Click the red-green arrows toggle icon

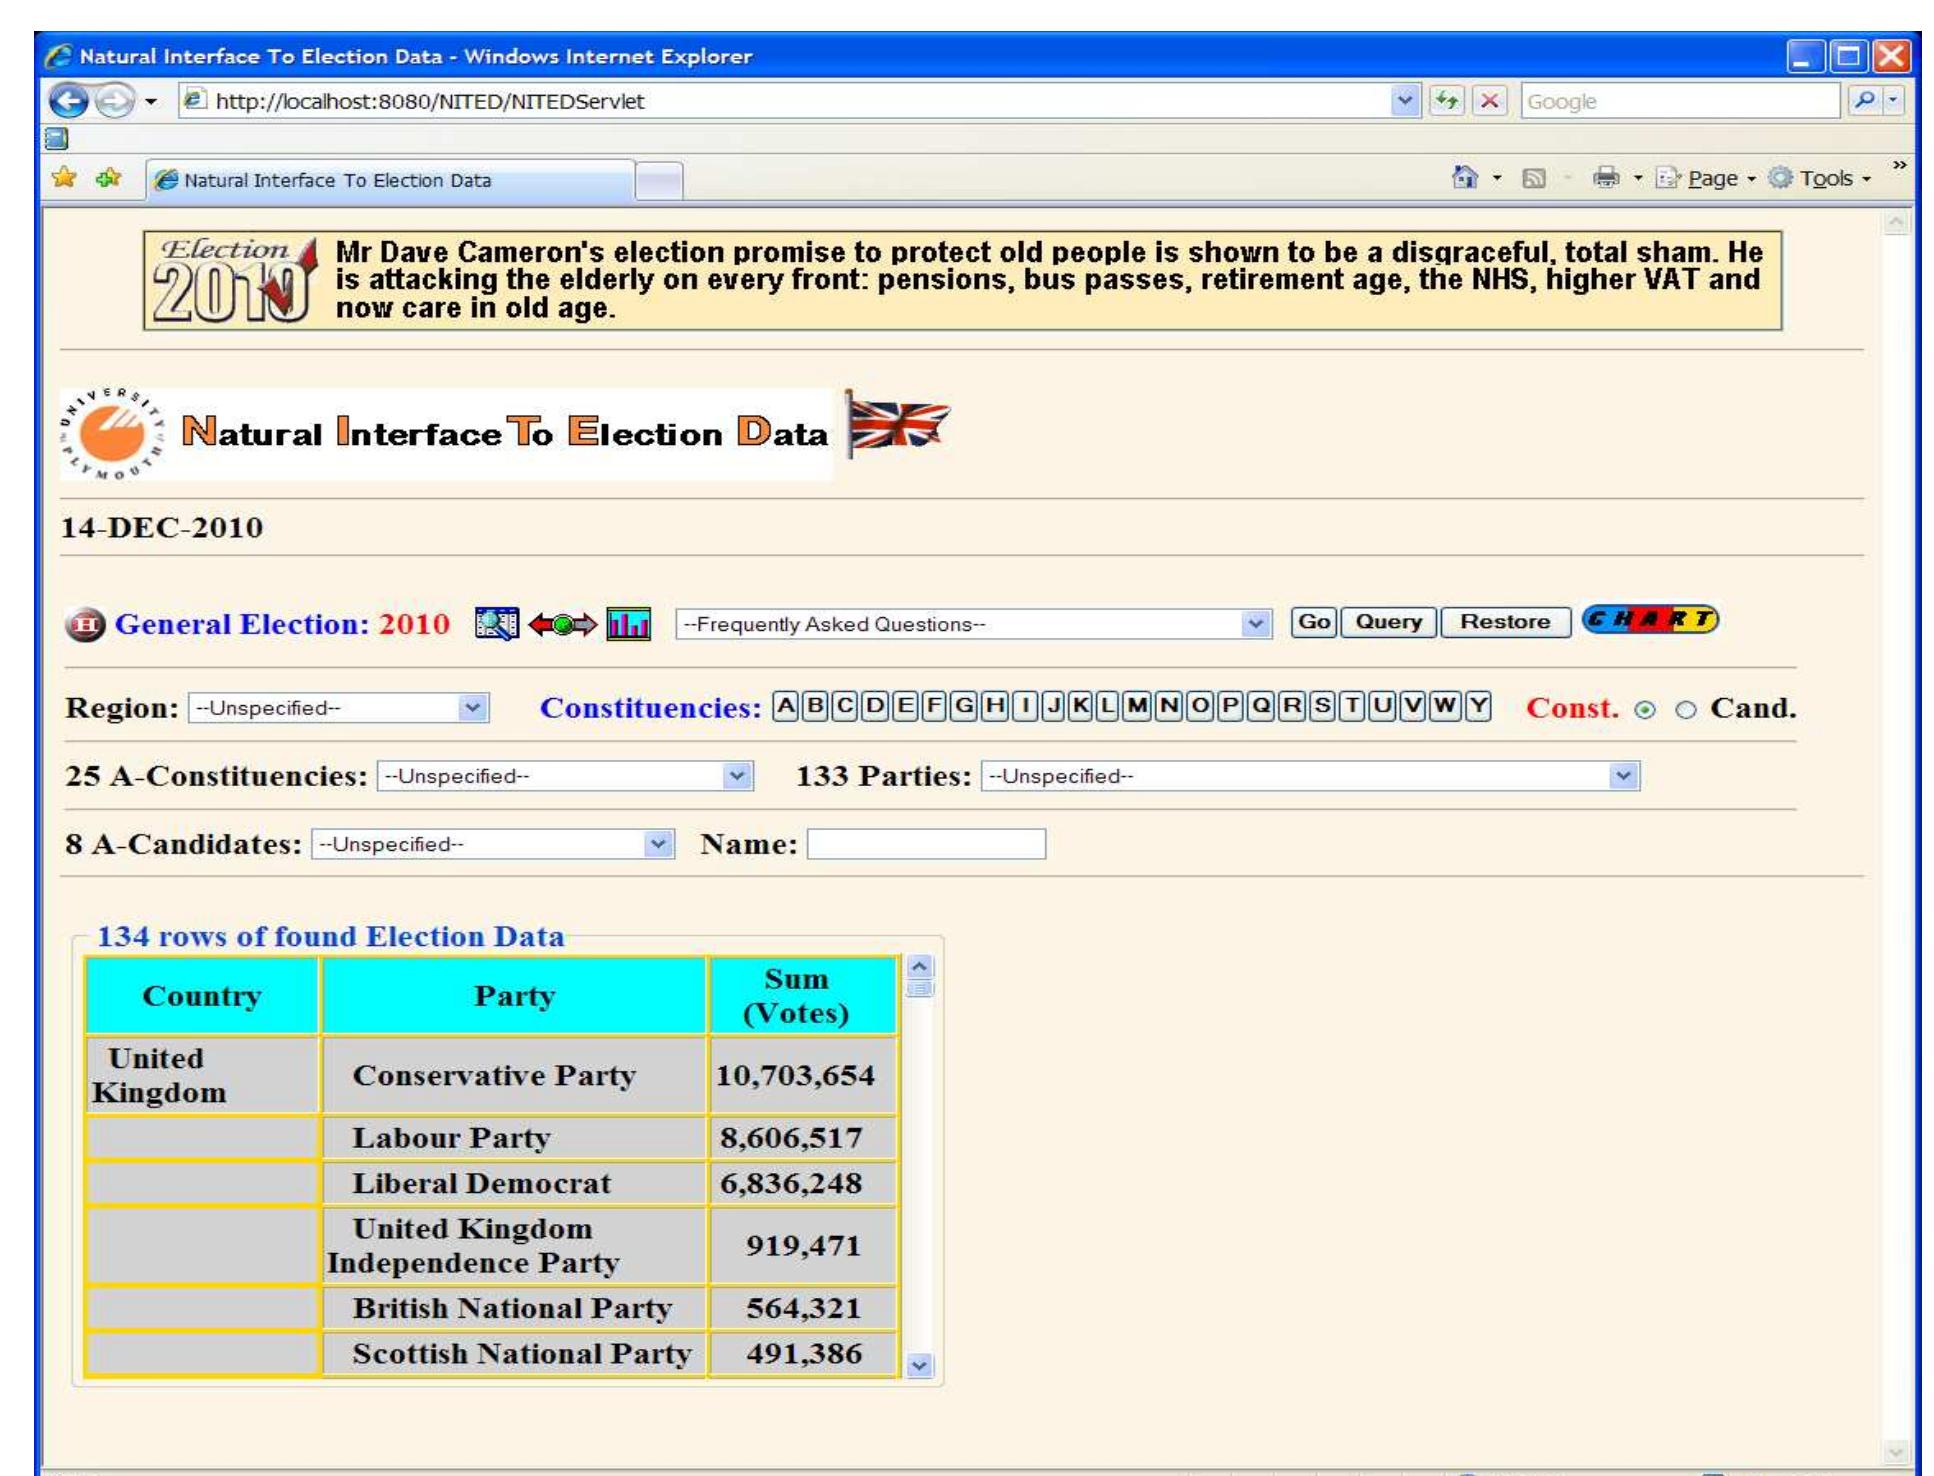562,625
